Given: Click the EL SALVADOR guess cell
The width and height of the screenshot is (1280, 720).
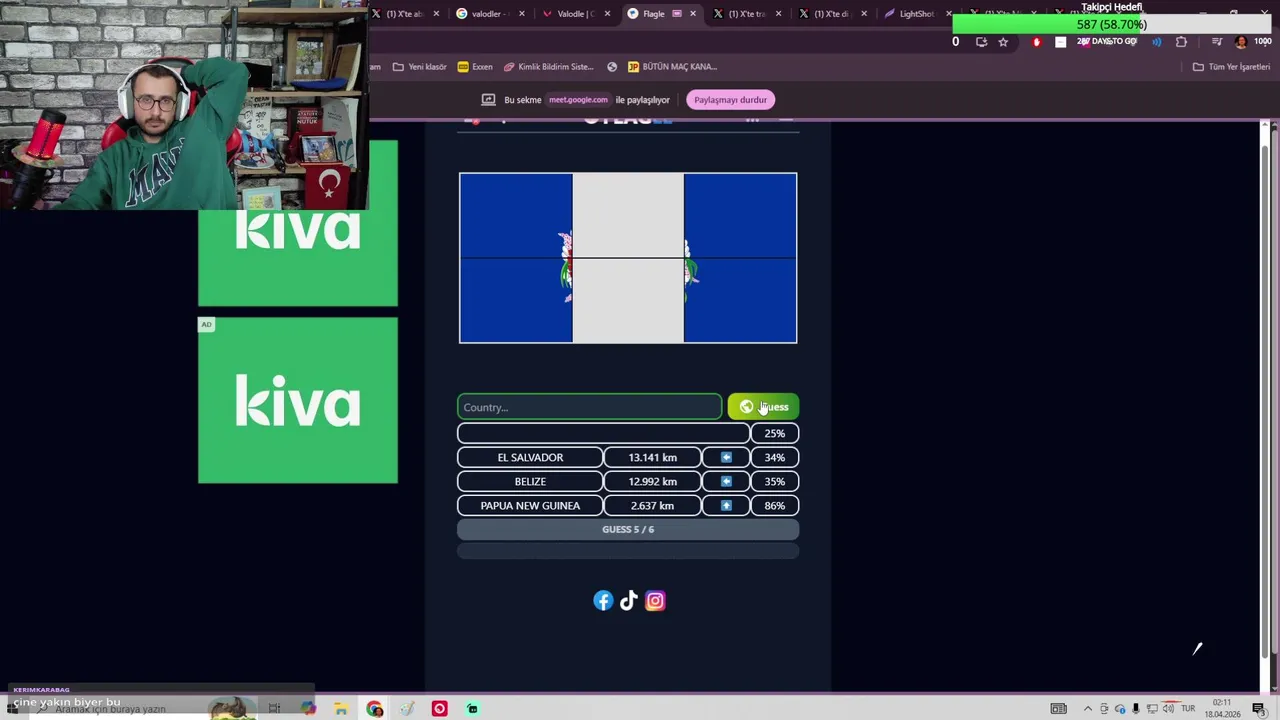Looking at the screenshot, I should [530, 457].
